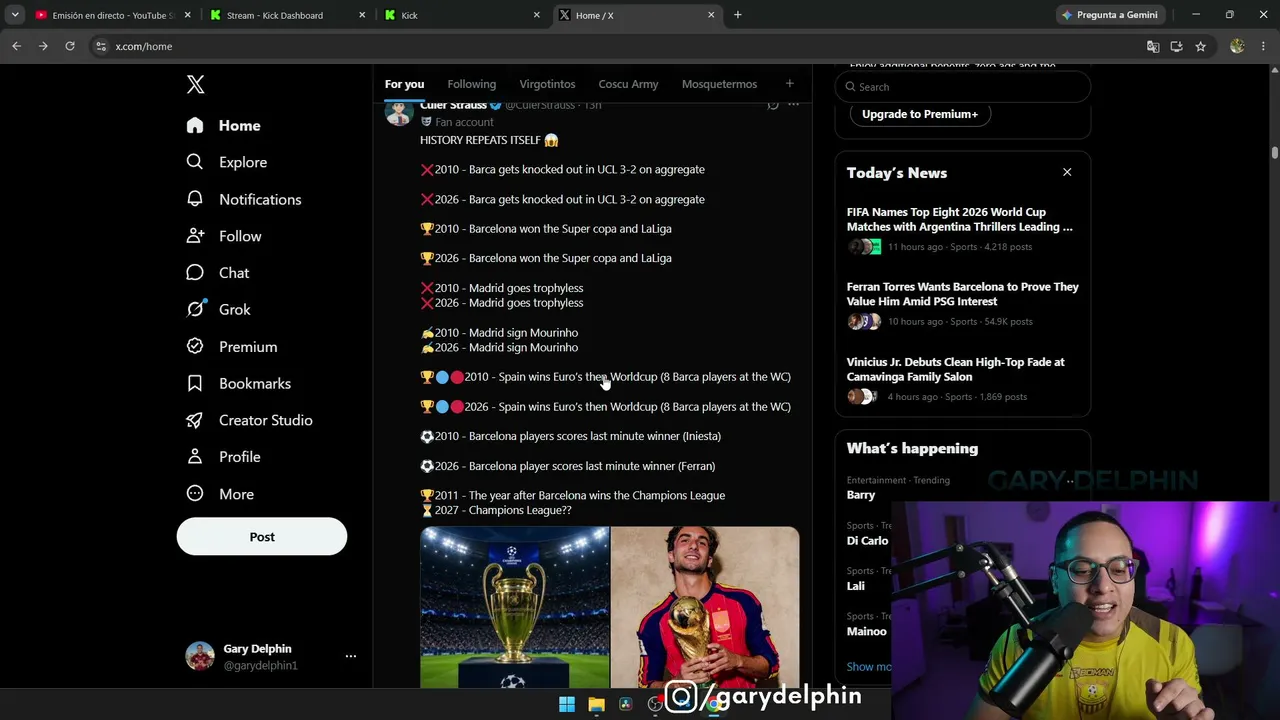Open the Barry trending topic
Screen dimensions: 1280x720
coord(861,495)
